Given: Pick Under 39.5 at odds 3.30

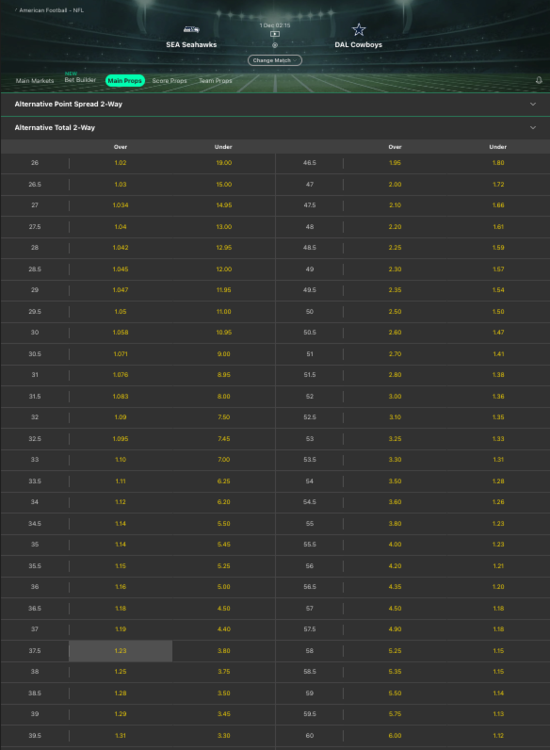Looking at the screenshot, I should tap(223, 736).
